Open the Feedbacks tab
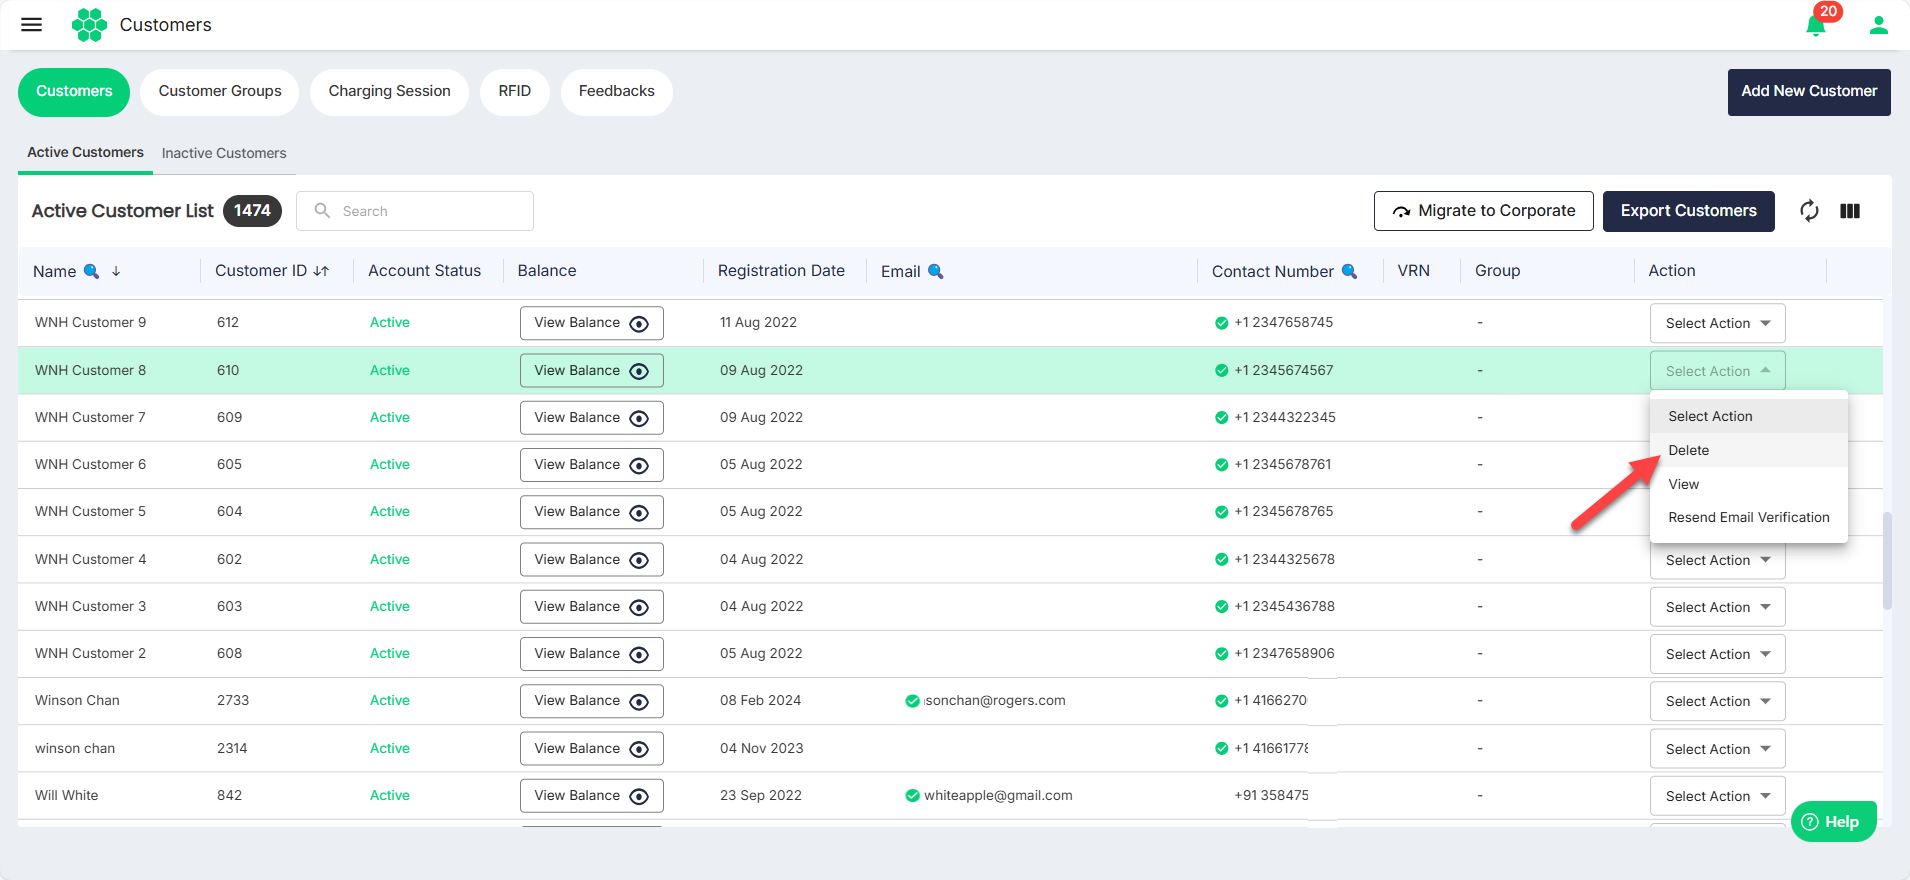The height and width of the screenshot is (880, 1910). (616, 91)
